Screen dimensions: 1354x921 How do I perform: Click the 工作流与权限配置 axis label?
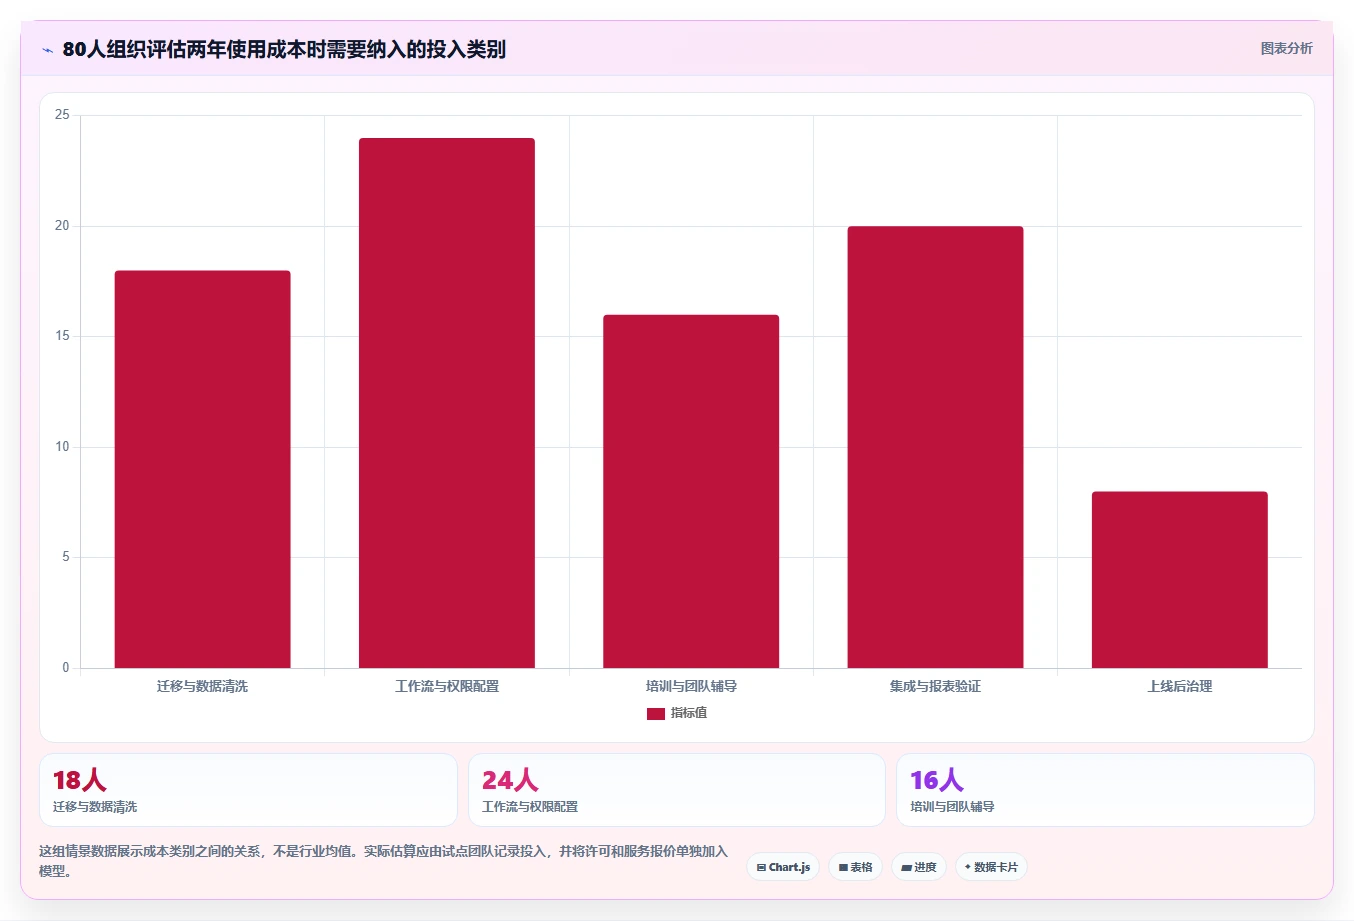pos(447,686)
